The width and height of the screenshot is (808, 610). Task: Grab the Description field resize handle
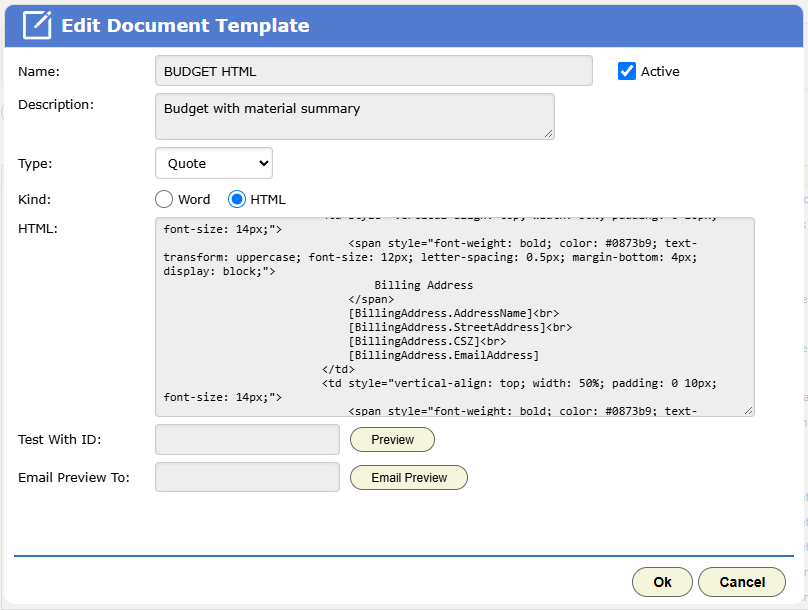(549, 134)
